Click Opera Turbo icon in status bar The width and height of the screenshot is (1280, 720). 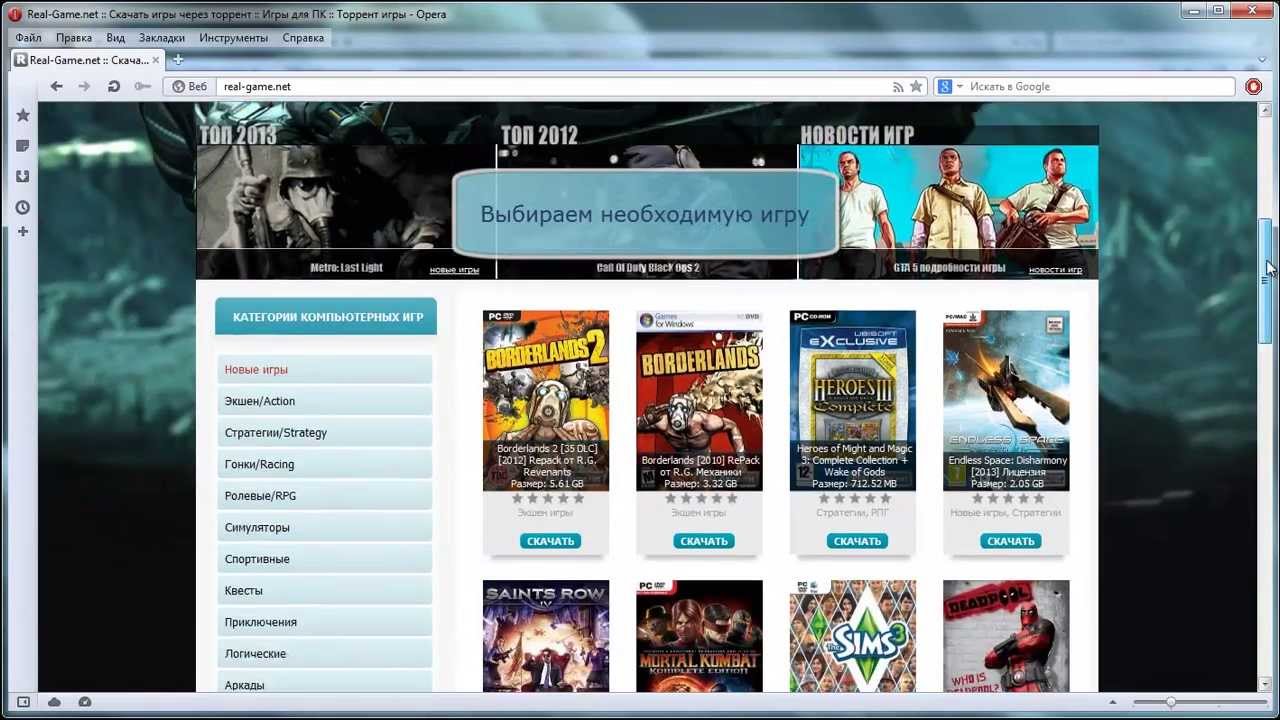(85, 702)
